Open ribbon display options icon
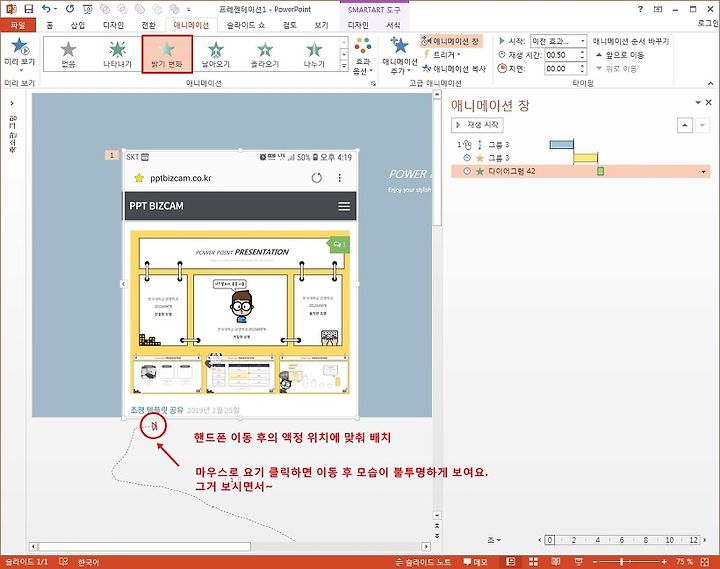 (658, 9)
